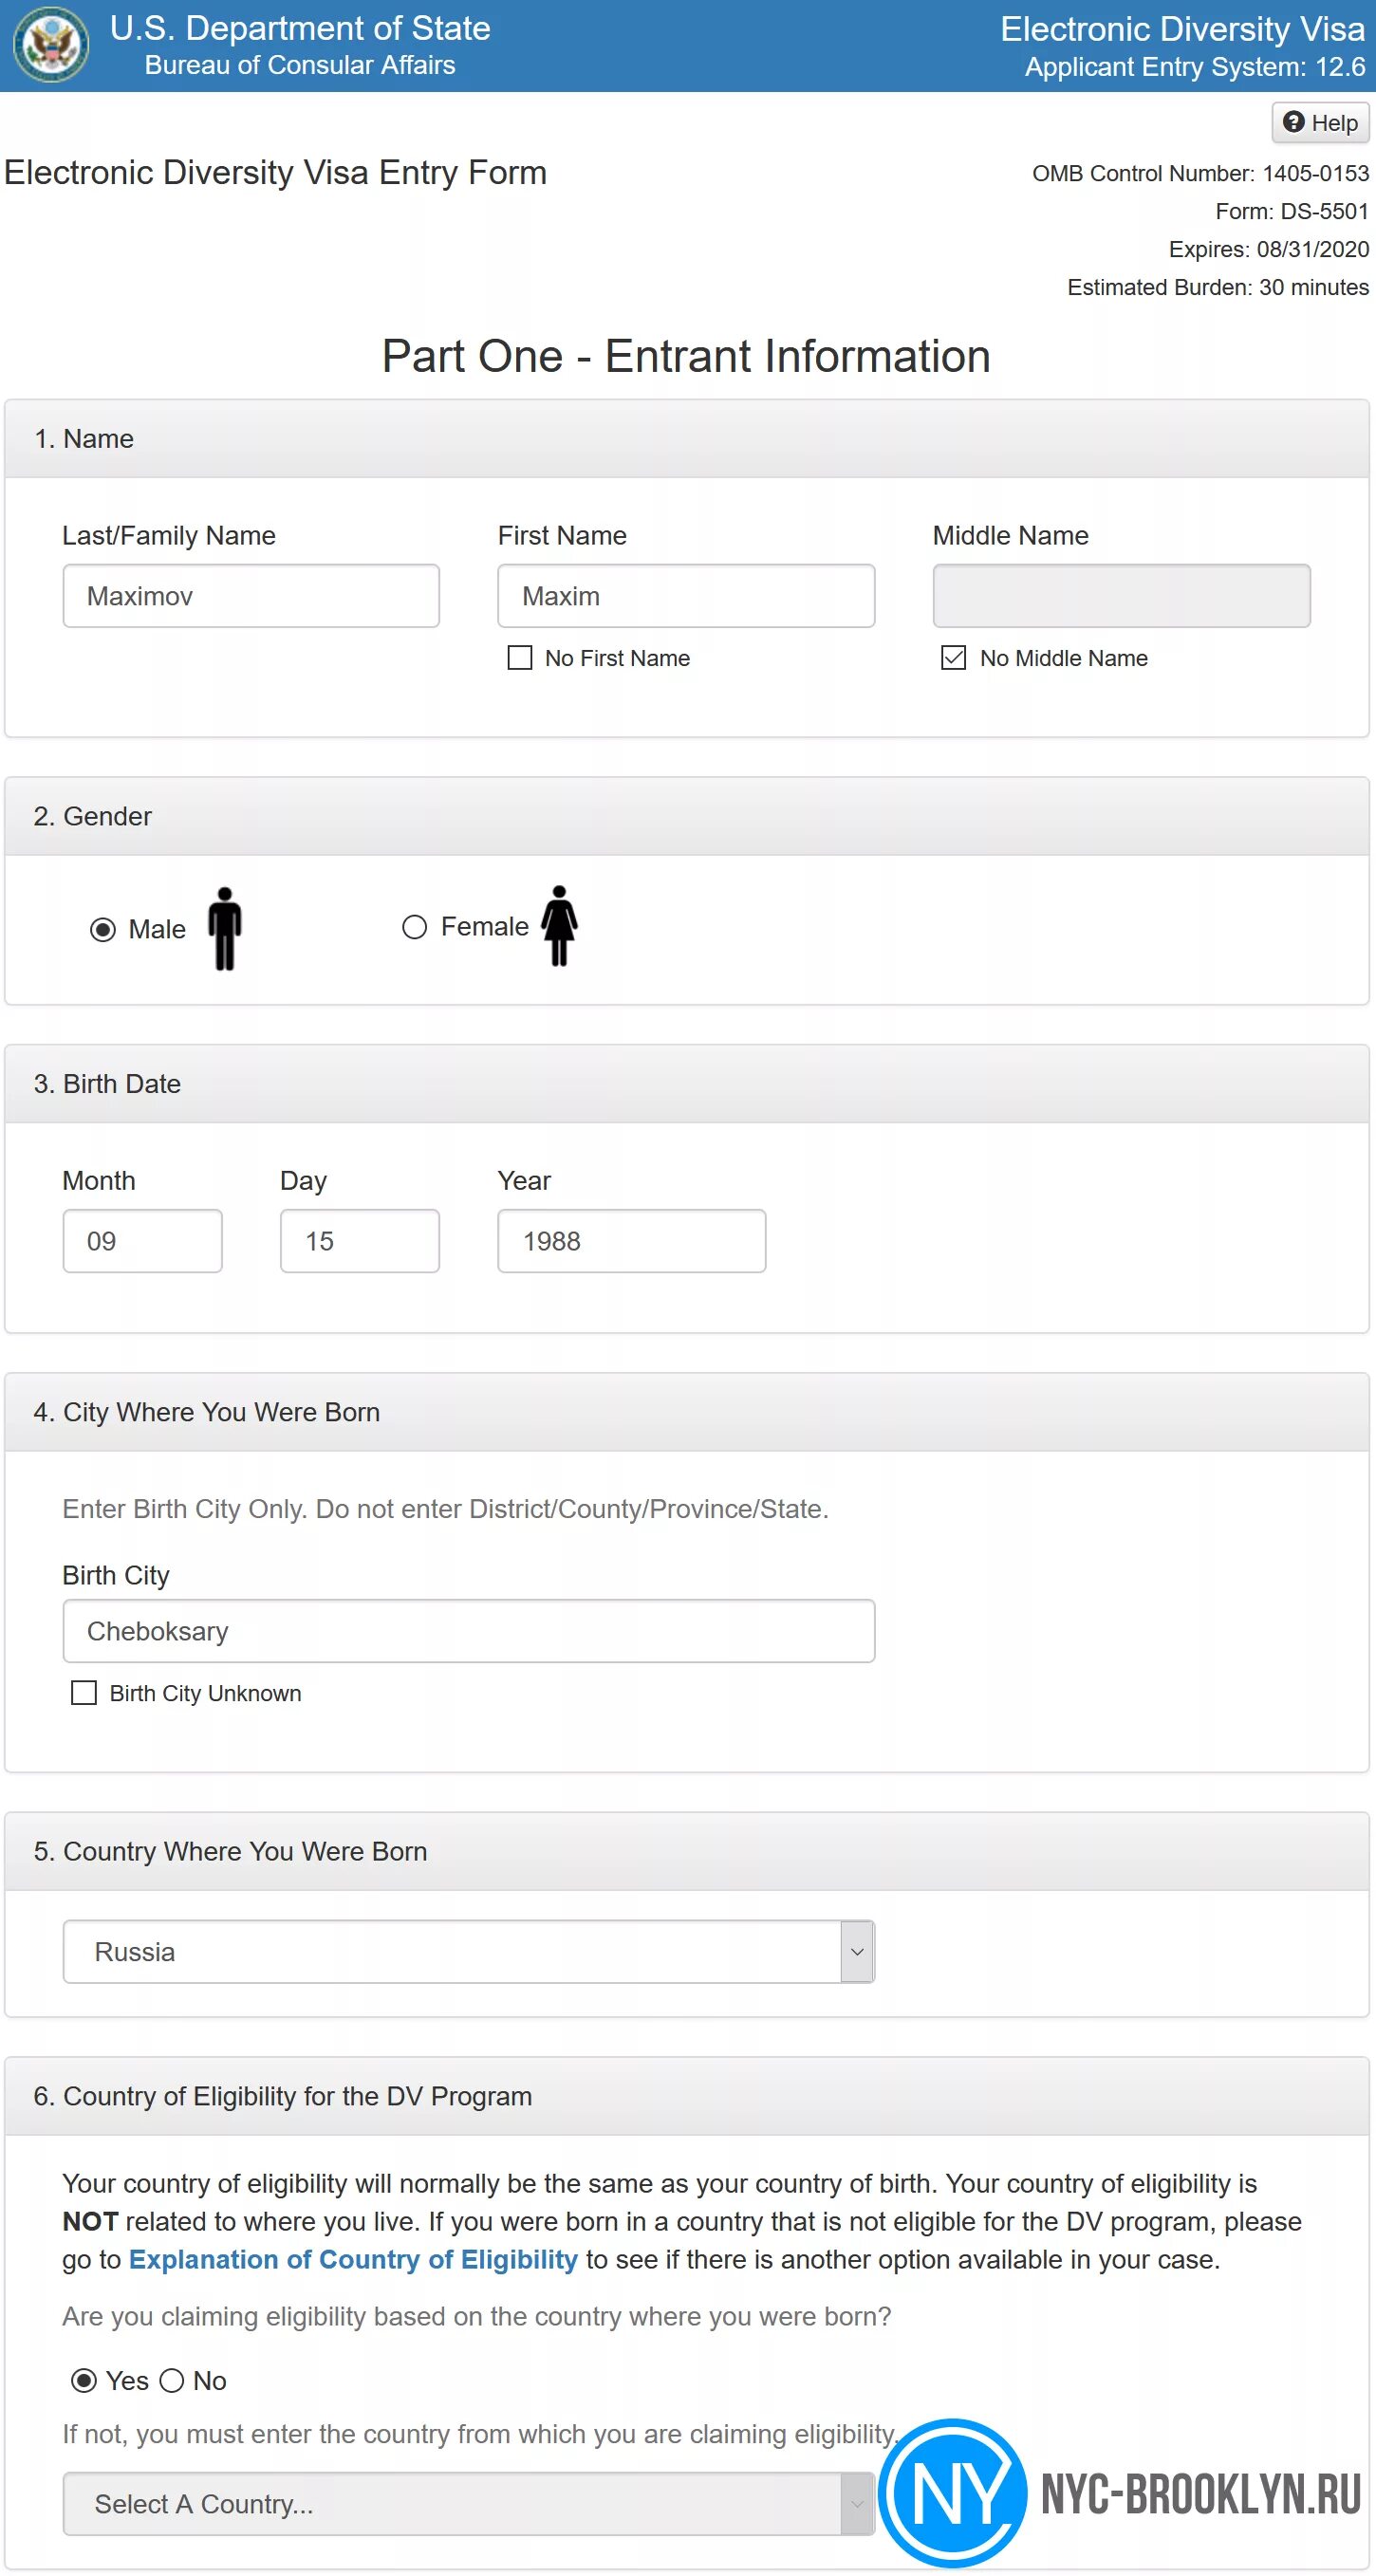Select the Female gender radio button

414,927
